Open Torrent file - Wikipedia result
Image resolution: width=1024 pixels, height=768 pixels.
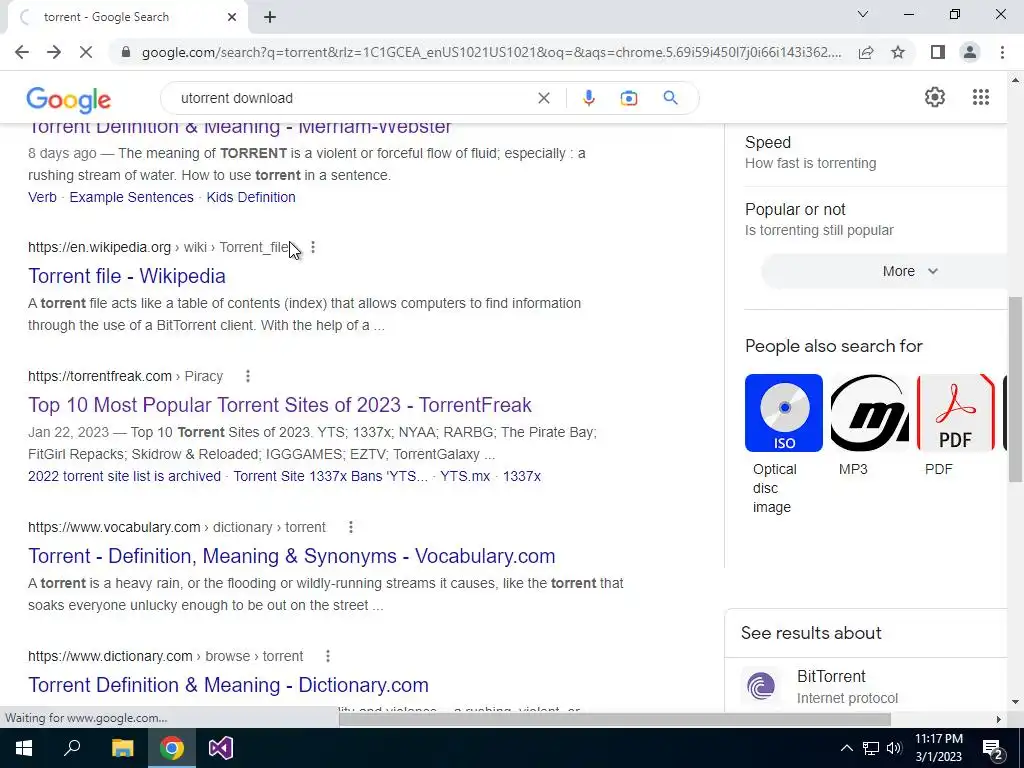[127, 276]
